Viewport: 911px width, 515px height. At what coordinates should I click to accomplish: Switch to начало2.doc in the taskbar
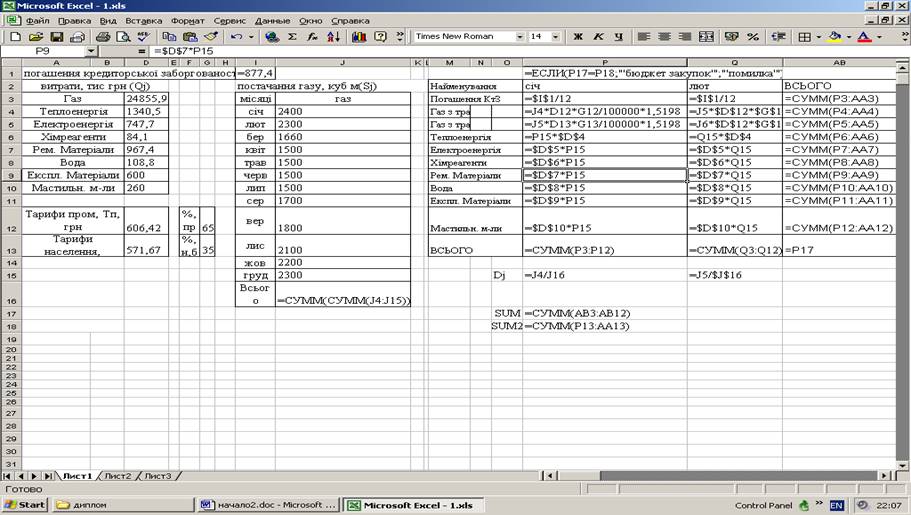(267, 505)
